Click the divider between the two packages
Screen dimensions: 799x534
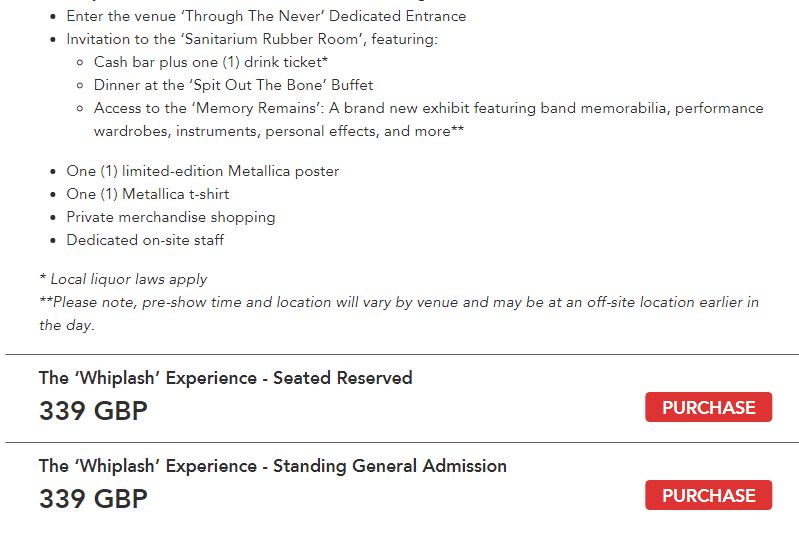point(400,442)
